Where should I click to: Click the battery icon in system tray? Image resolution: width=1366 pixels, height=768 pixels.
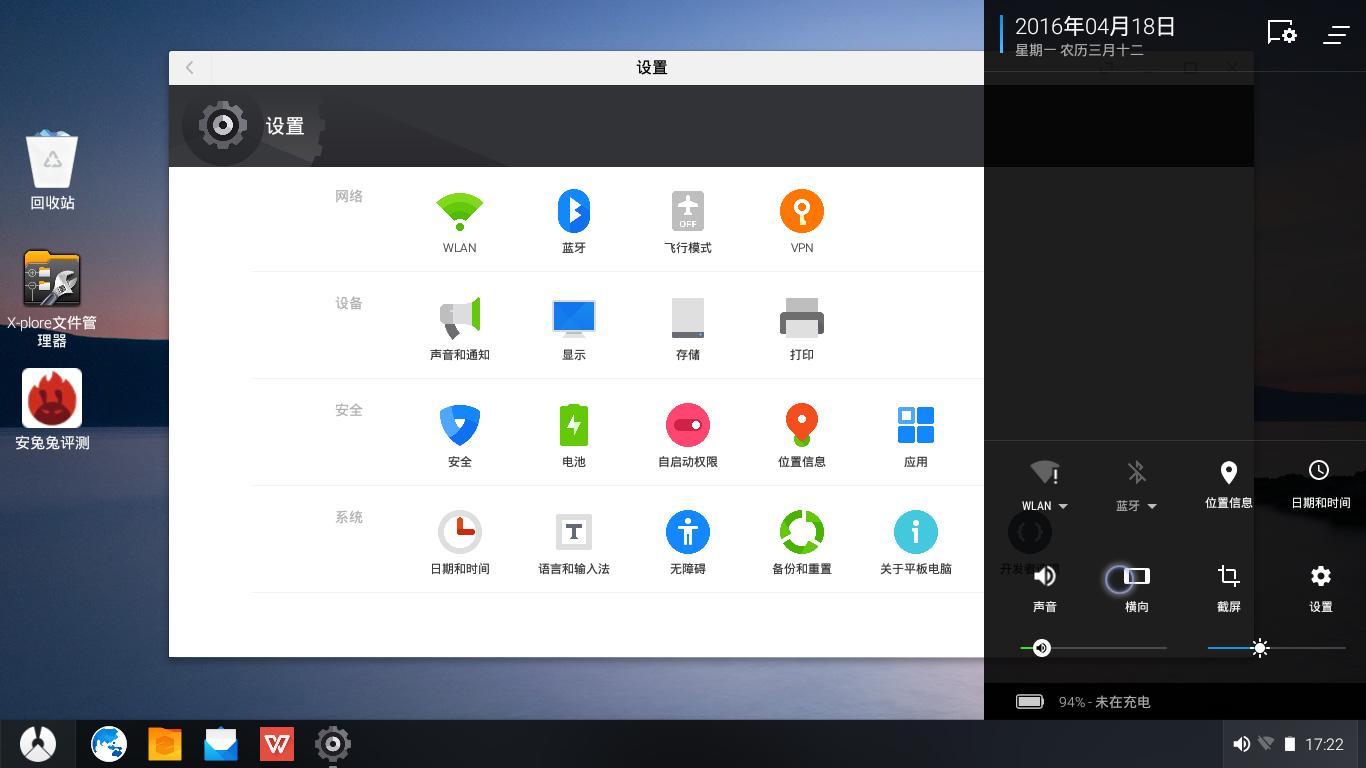pyautogui.click(x=1290, y=744)
